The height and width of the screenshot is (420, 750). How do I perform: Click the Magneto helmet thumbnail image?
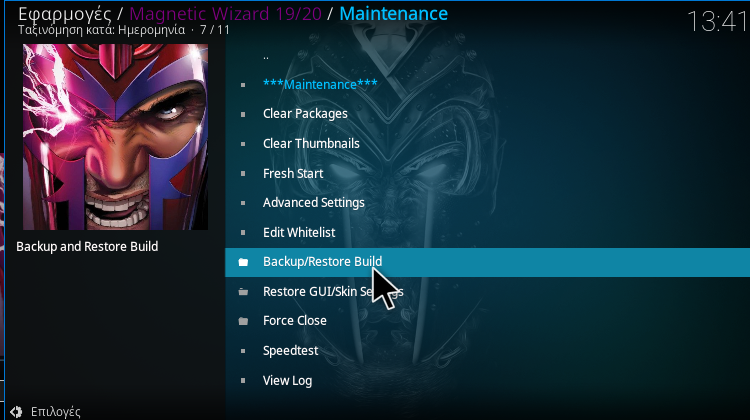tap(115, 137)
